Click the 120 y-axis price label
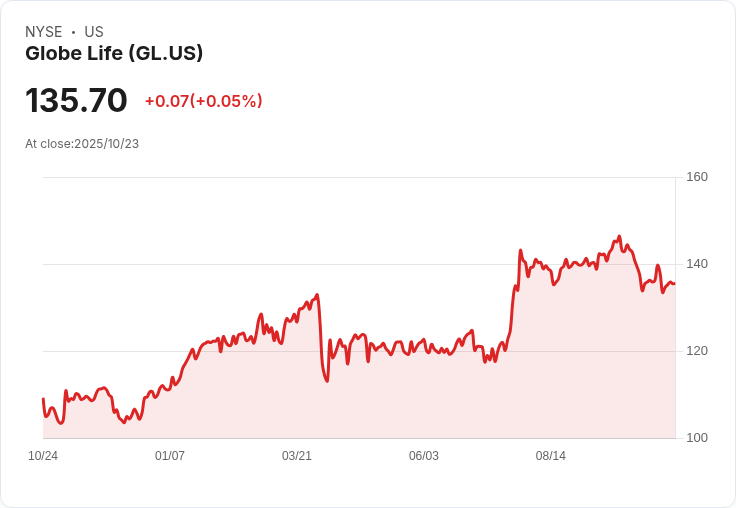736x508 pixels. click(x=697, y=351)
